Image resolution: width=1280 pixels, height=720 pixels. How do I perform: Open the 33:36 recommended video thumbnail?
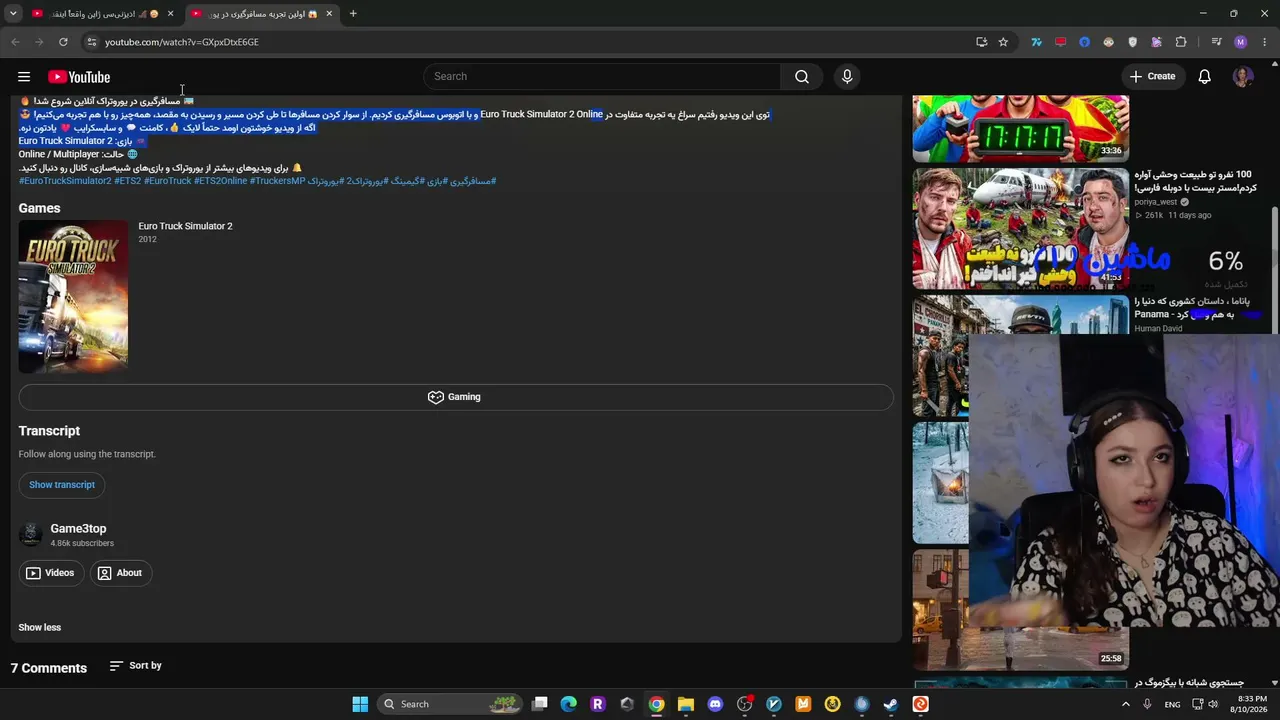coord(1021,128)
